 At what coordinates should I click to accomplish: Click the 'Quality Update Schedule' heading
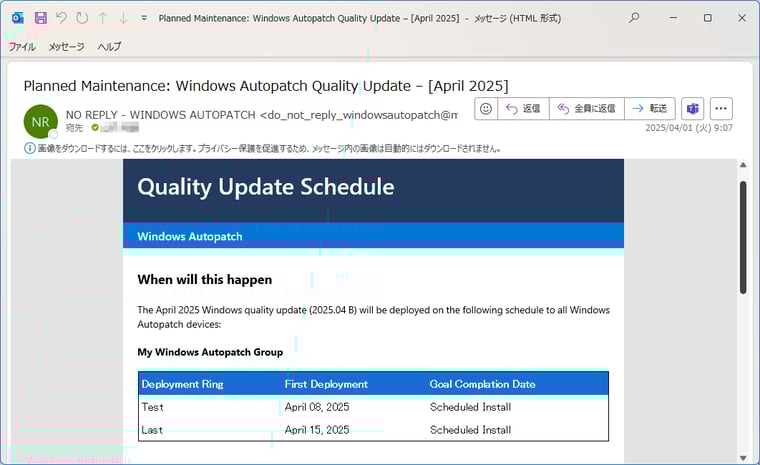[266, 187]
